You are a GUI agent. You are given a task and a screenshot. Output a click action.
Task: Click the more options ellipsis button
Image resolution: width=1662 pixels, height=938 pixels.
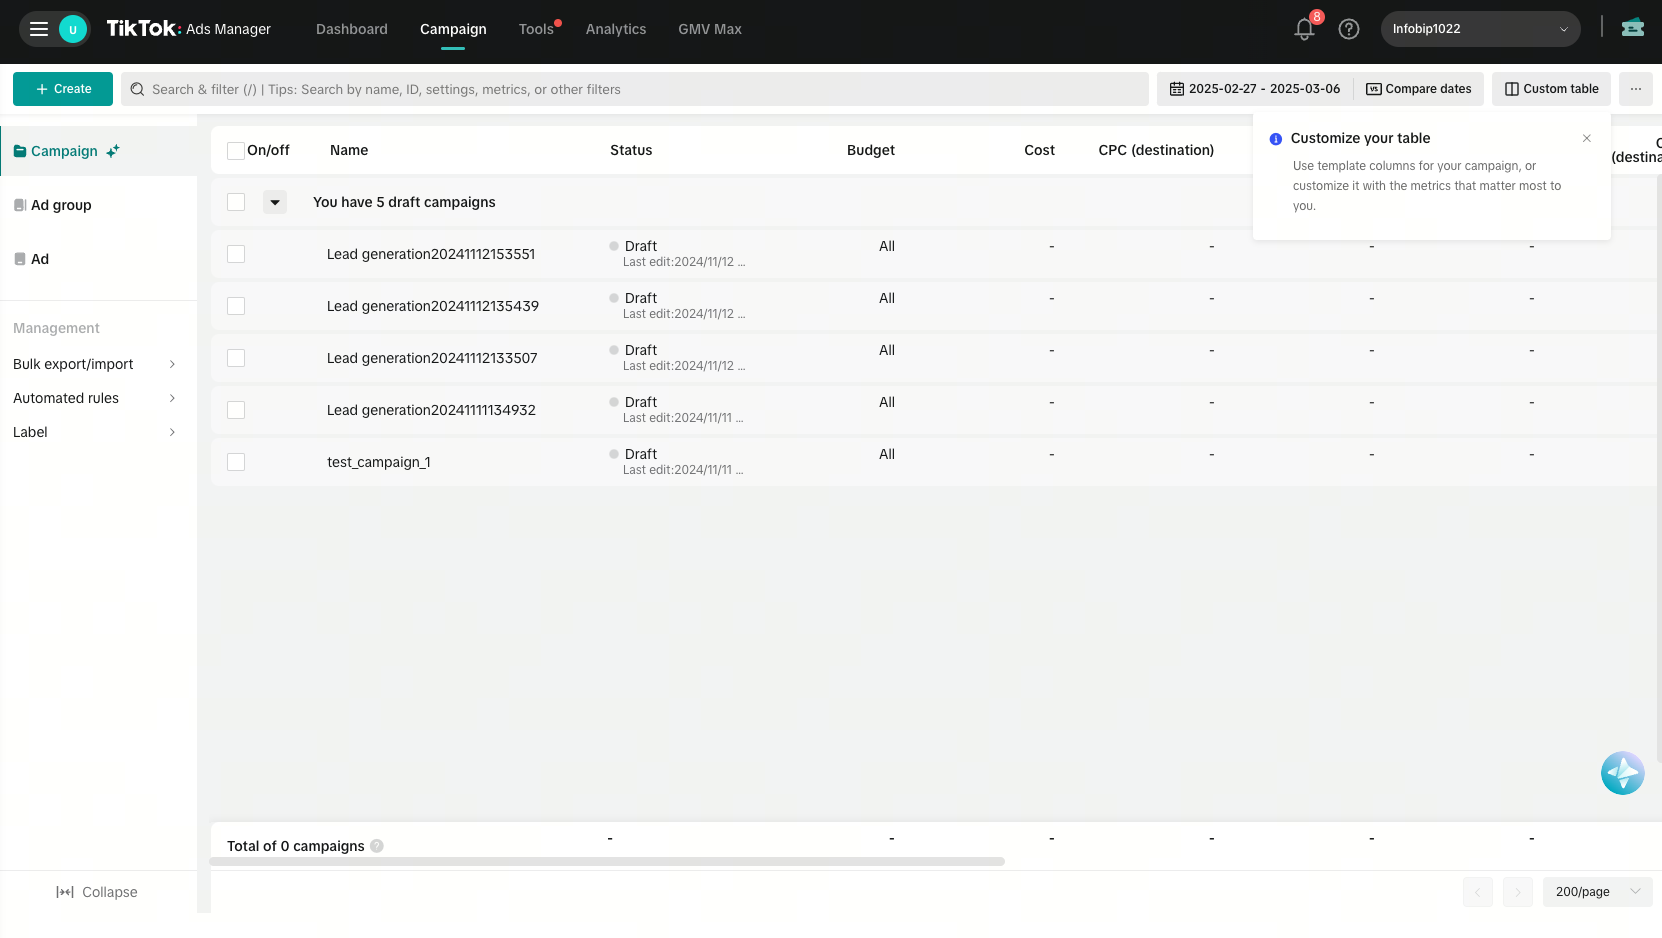coord(1636,89)
